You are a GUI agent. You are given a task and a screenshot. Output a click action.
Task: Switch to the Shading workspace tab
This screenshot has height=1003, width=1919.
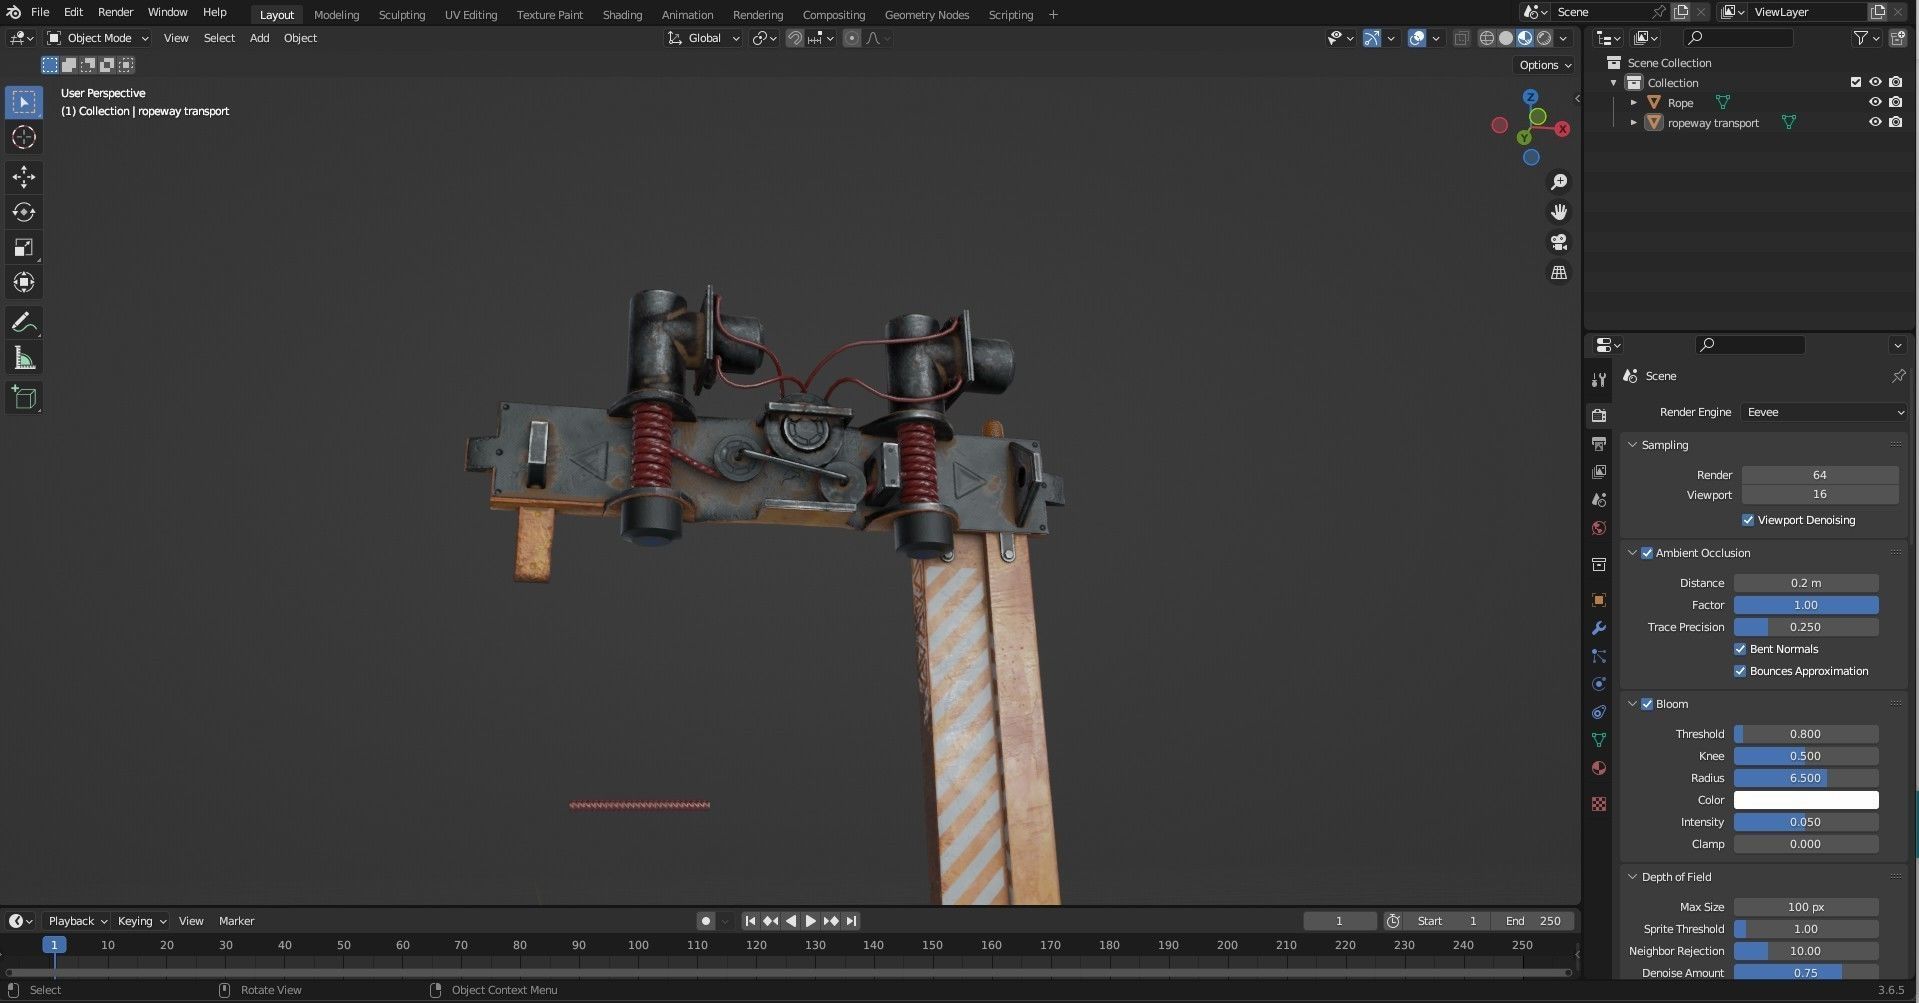(x=622, y=15)
